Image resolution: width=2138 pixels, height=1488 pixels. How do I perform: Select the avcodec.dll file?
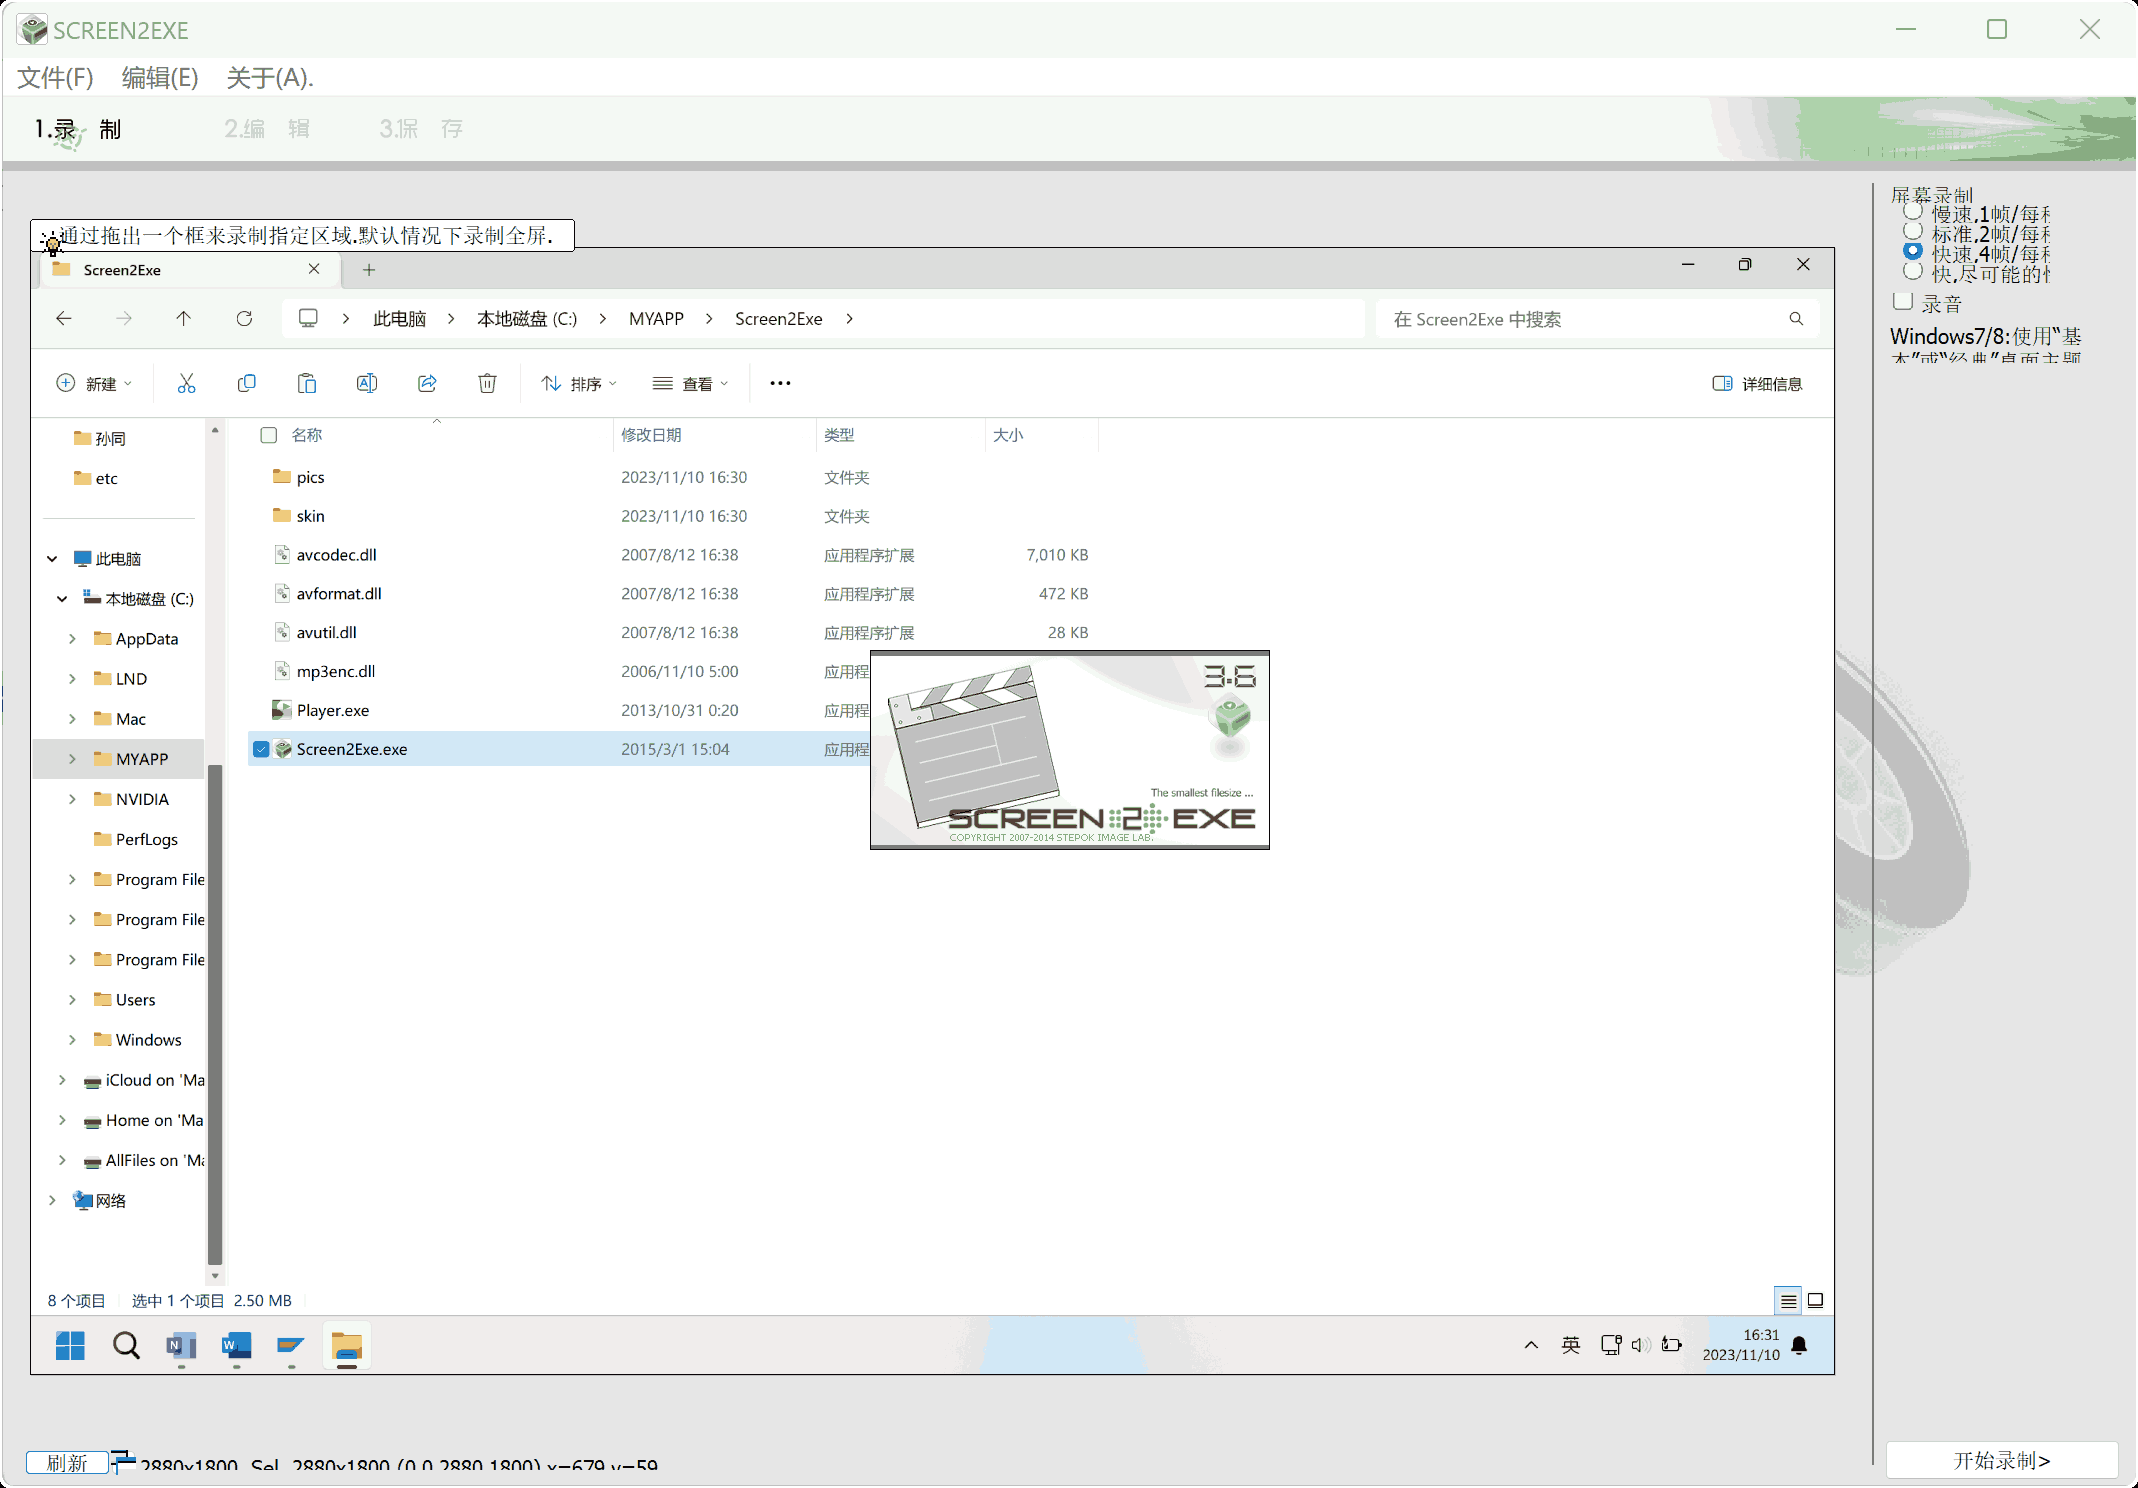(x=336, y=555)
